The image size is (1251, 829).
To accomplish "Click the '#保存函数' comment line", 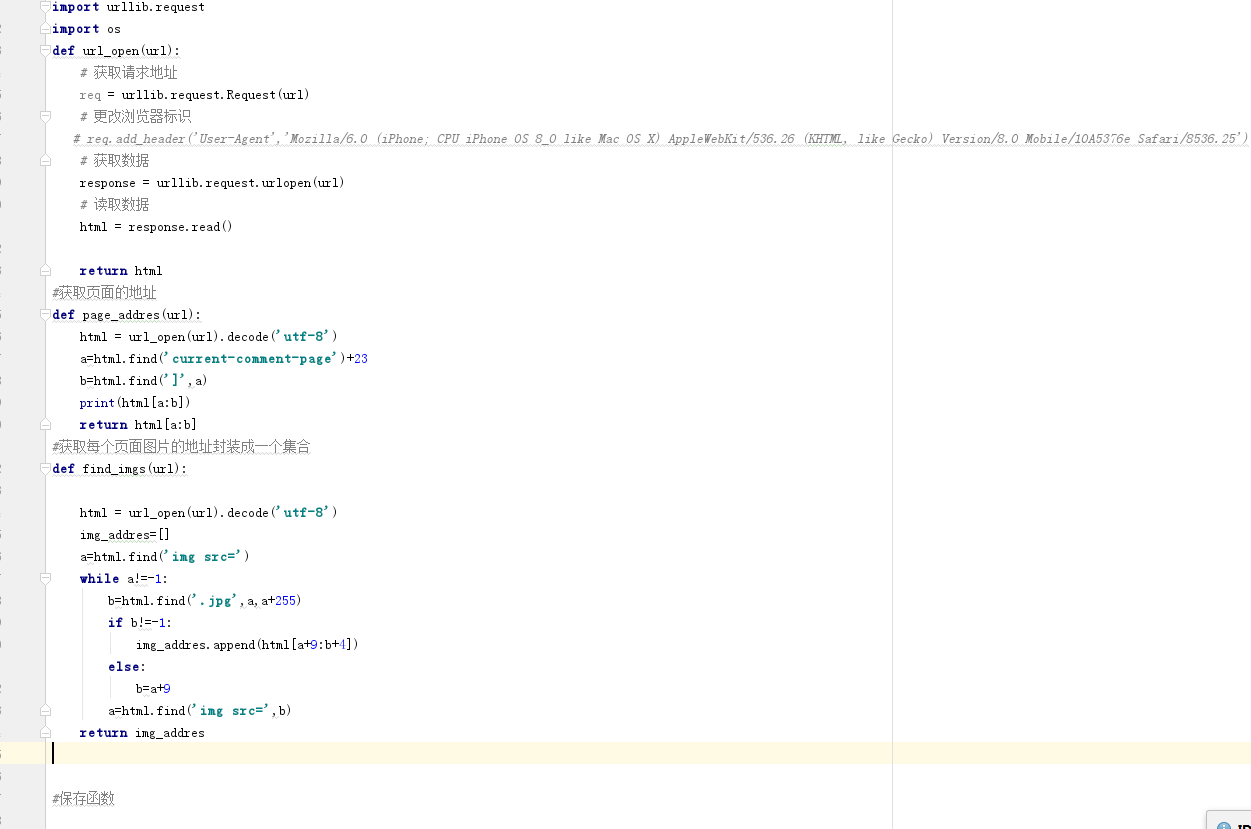I will 84,799.
